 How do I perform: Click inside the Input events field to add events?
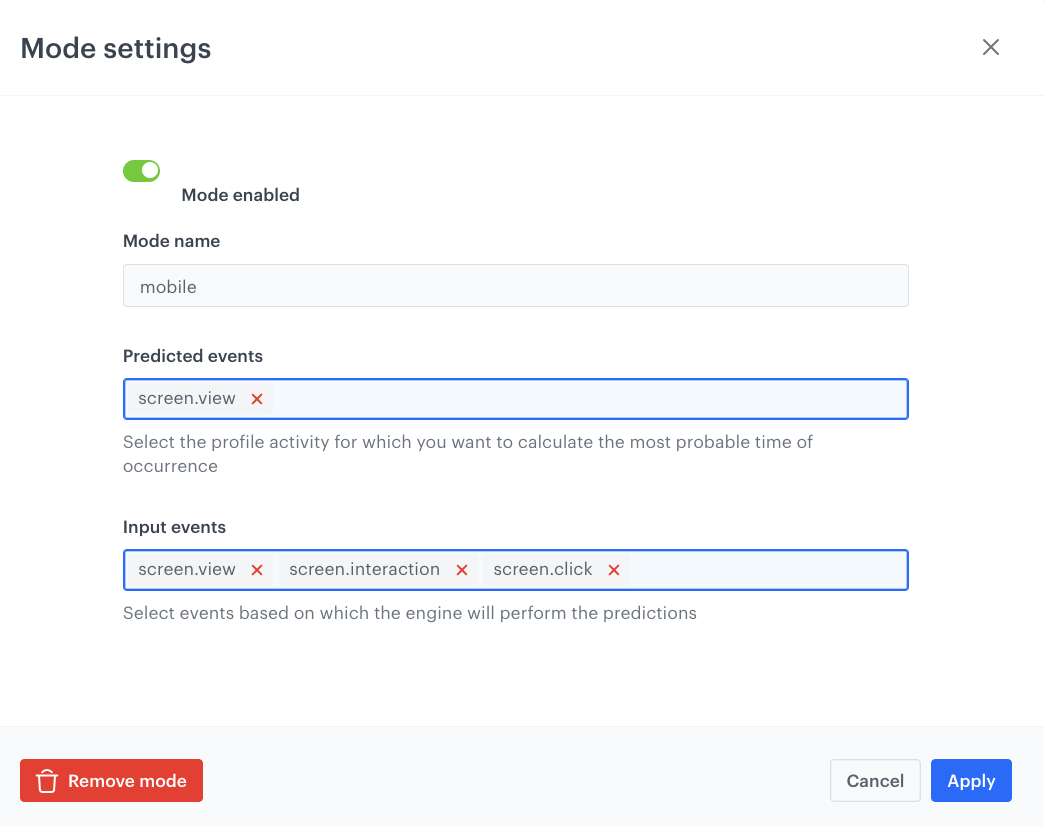click(780, 569)
